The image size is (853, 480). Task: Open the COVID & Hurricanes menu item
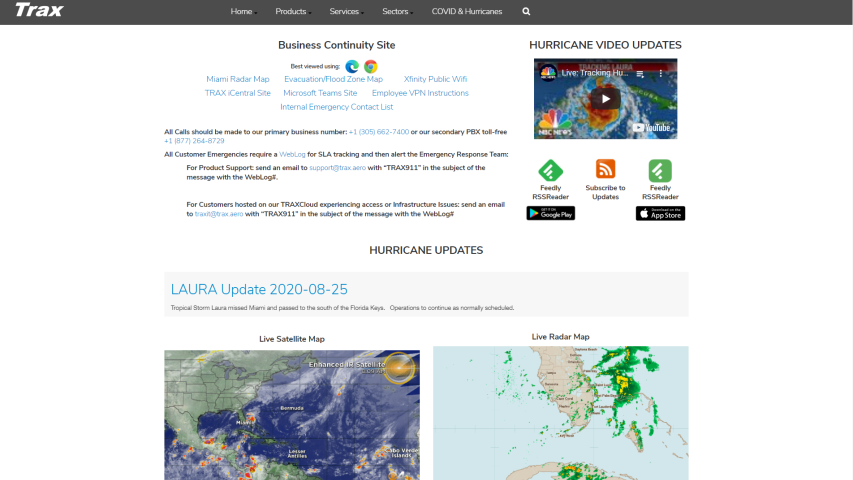tap(467, 12)
